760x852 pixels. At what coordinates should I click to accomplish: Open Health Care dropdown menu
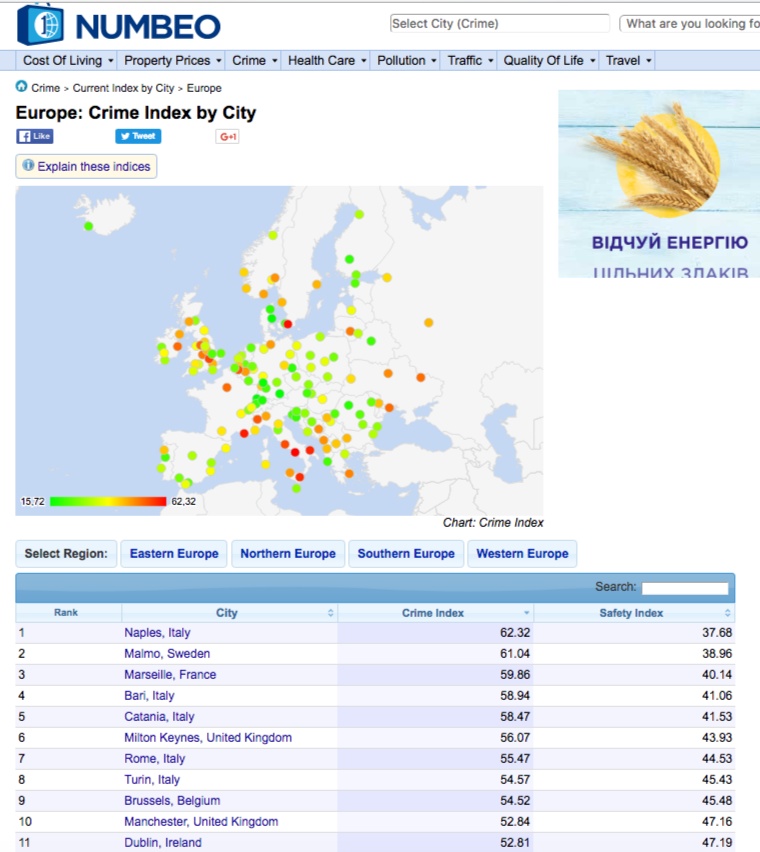tap(327, 60)
